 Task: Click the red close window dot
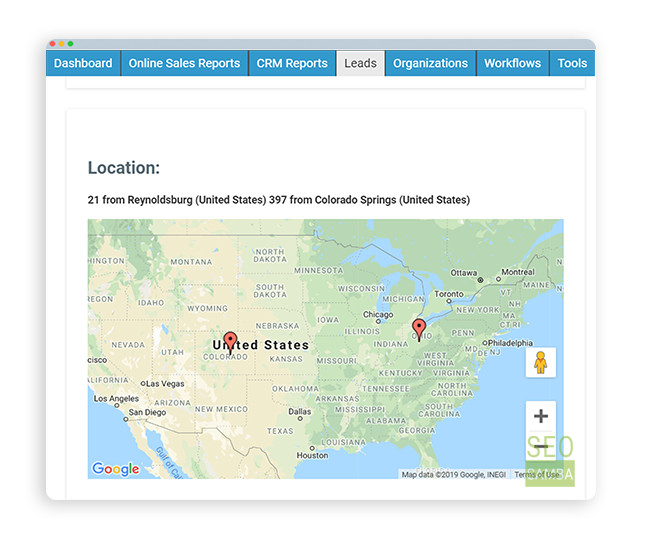coord(53,44)
